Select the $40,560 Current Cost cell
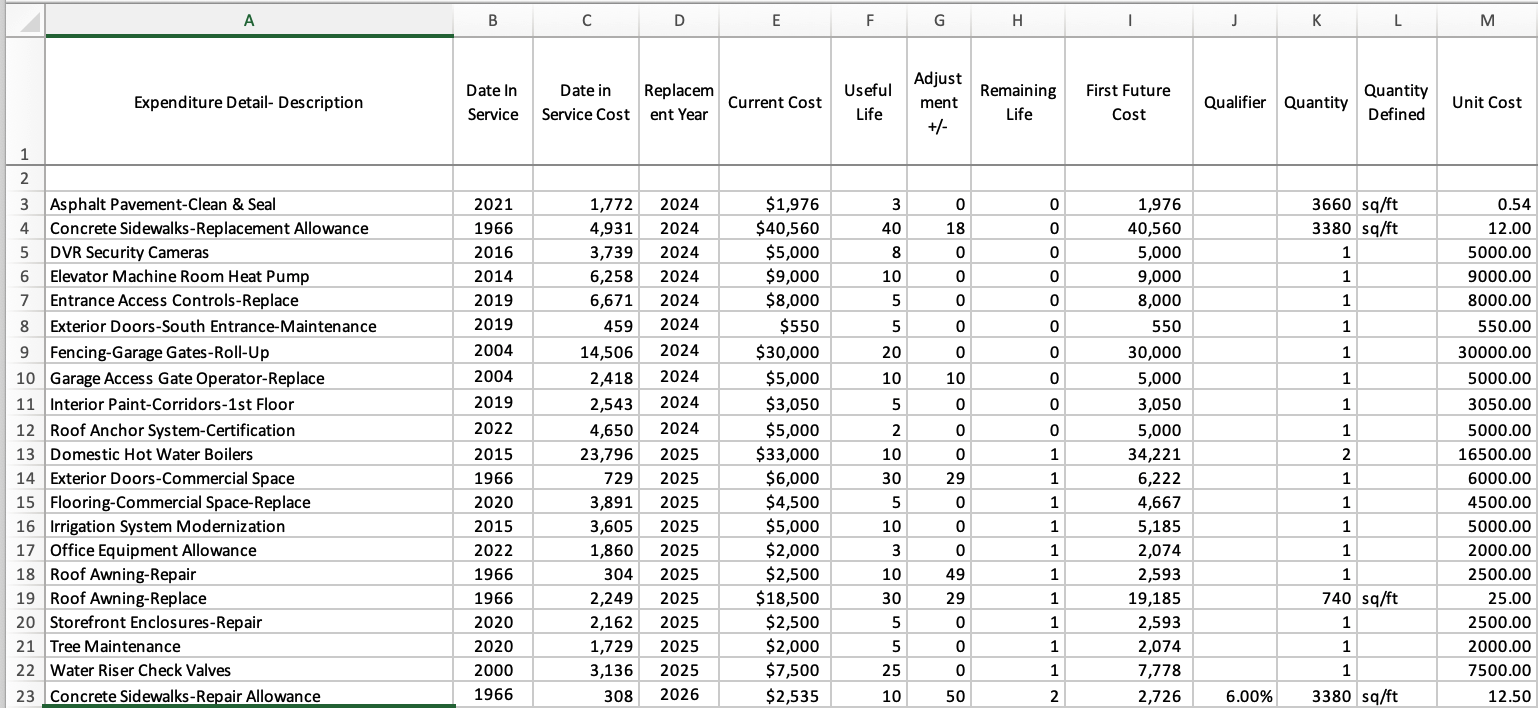 [x=775, y=228]
